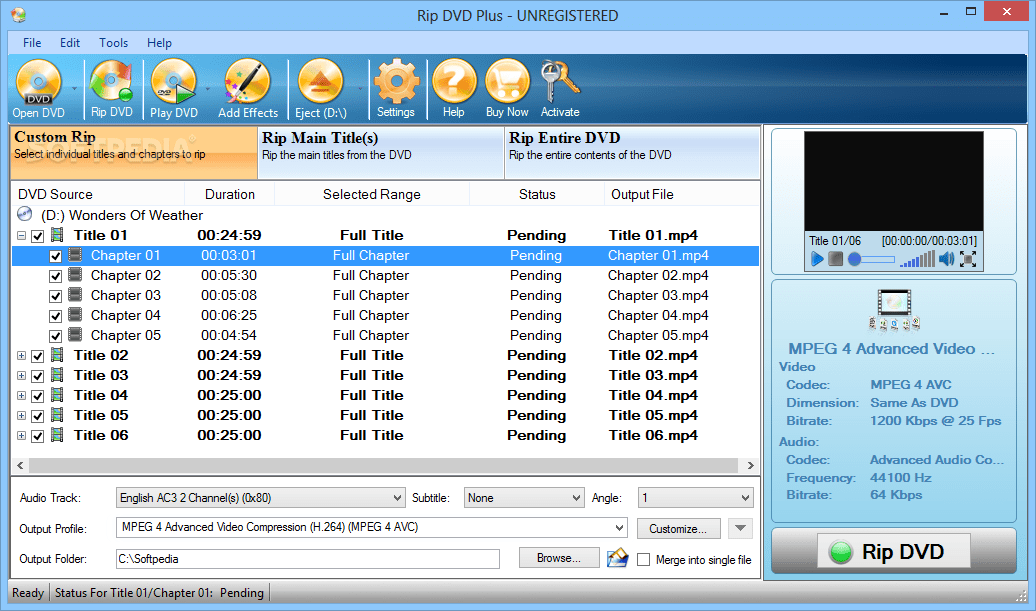Click the Buy Now cart icon
This screenshot has width=1036, height=611.
[507, 89]
